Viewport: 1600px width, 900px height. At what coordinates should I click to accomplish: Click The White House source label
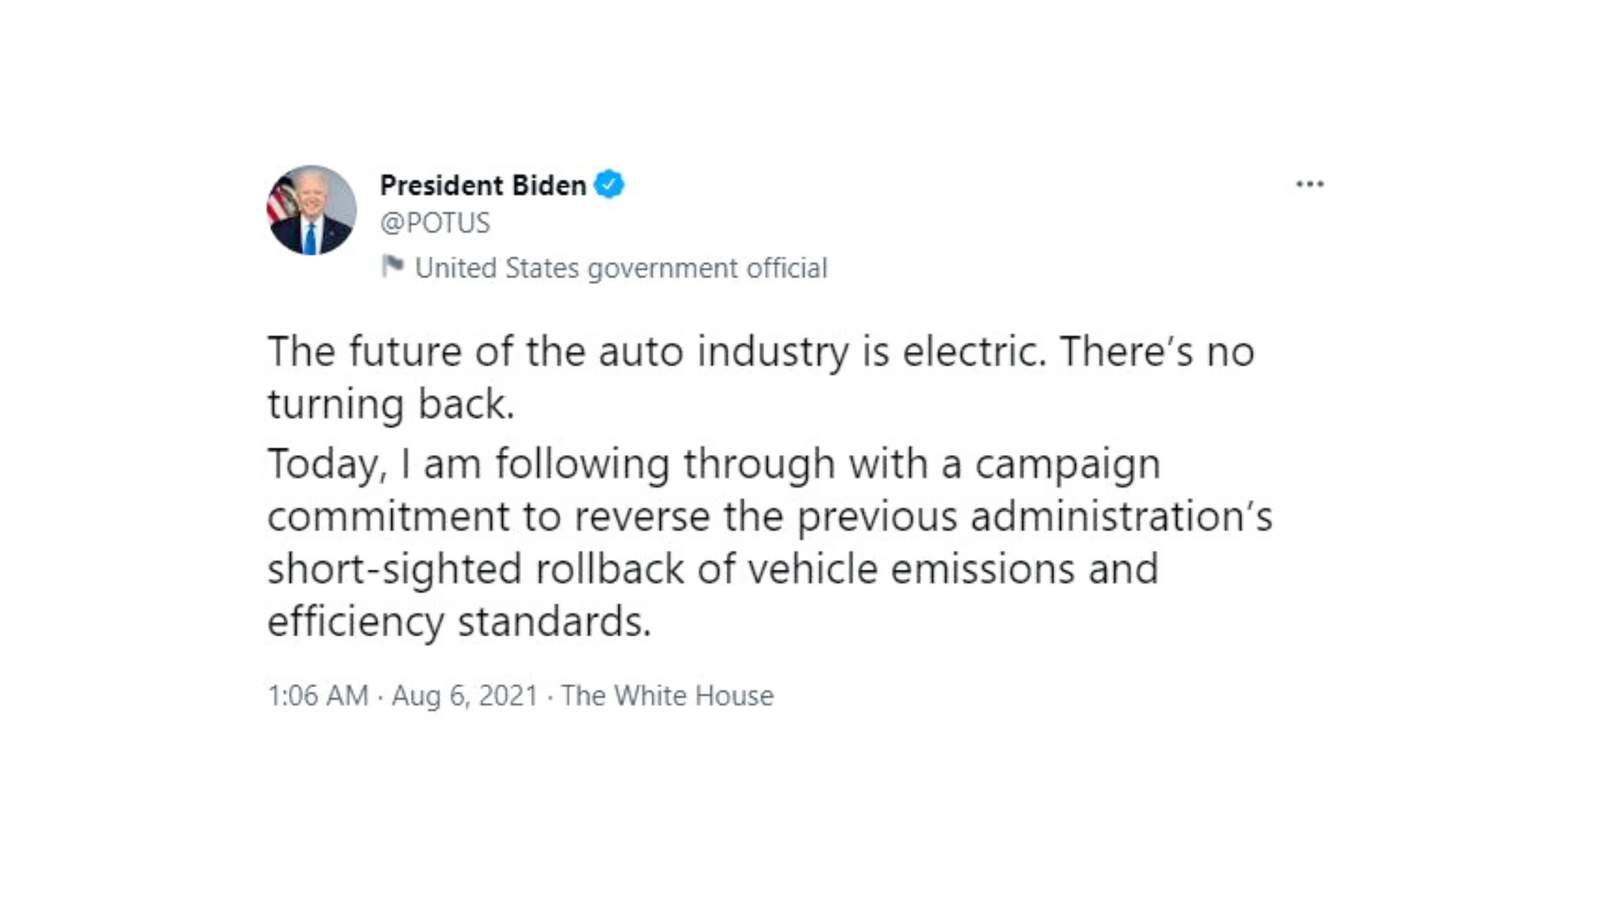coord(667,695)
